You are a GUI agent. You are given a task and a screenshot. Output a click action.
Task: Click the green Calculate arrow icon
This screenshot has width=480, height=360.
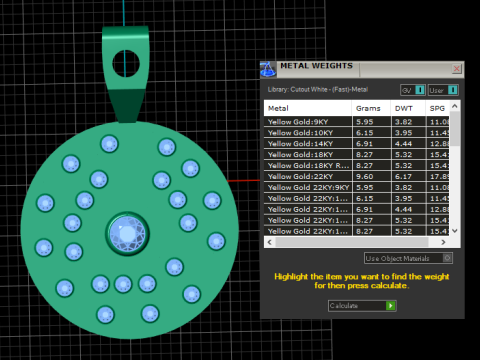point(390,306)
